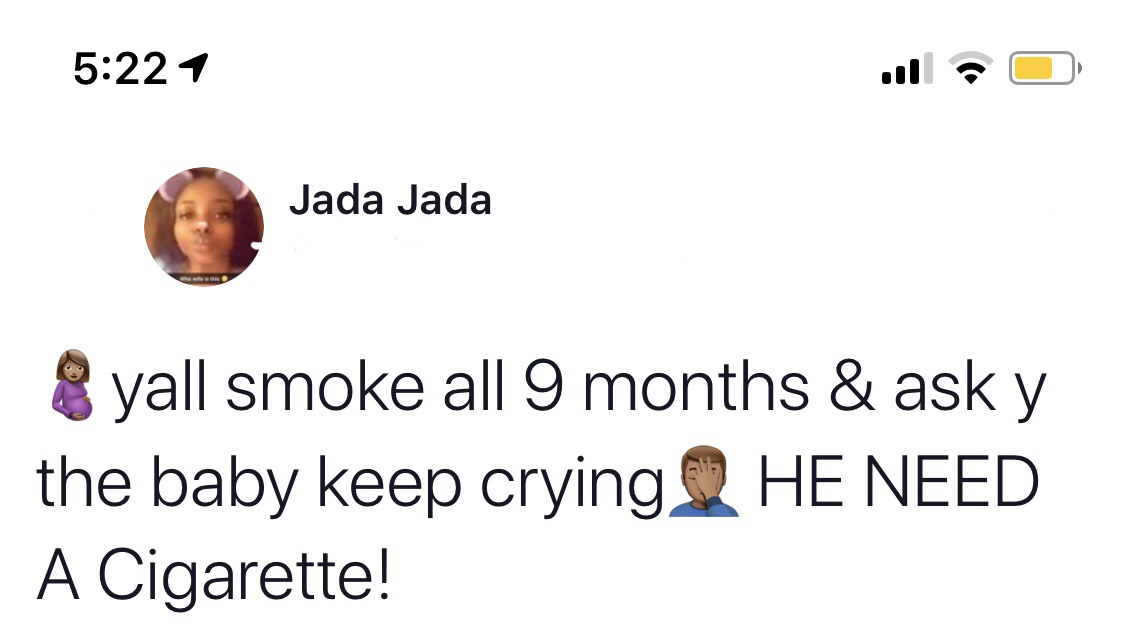
Task: Click the name Jada Jada
Action: pyautogui.click(x=391, y=200)
